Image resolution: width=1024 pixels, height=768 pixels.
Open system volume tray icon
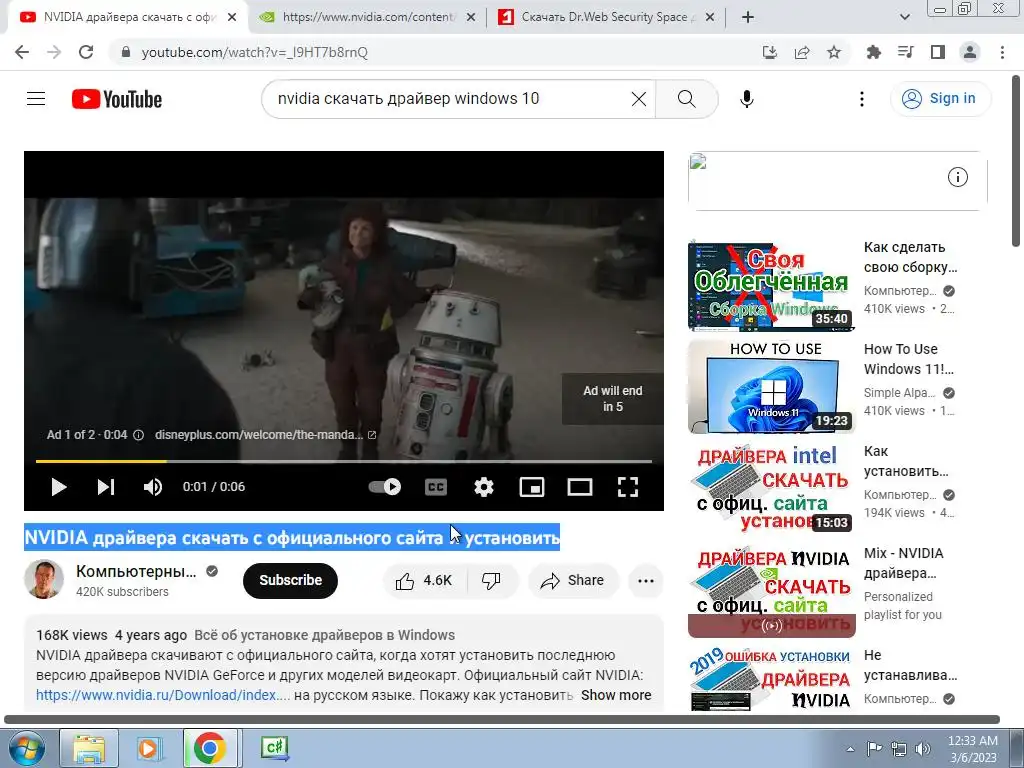click(922, 749)
